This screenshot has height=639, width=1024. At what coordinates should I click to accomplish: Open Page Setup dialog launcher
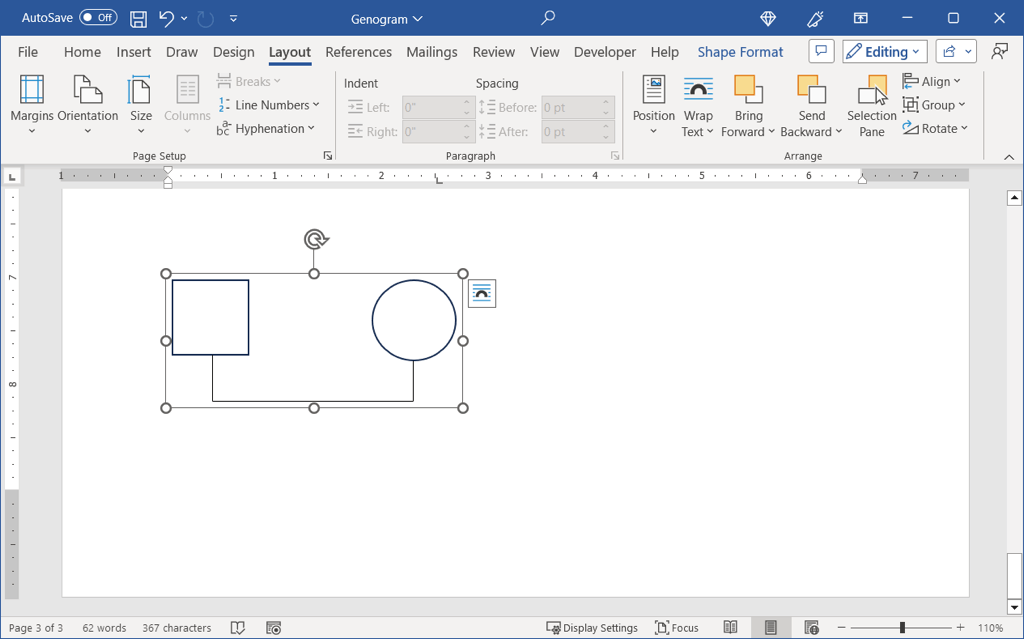click(x=327, y=156)
